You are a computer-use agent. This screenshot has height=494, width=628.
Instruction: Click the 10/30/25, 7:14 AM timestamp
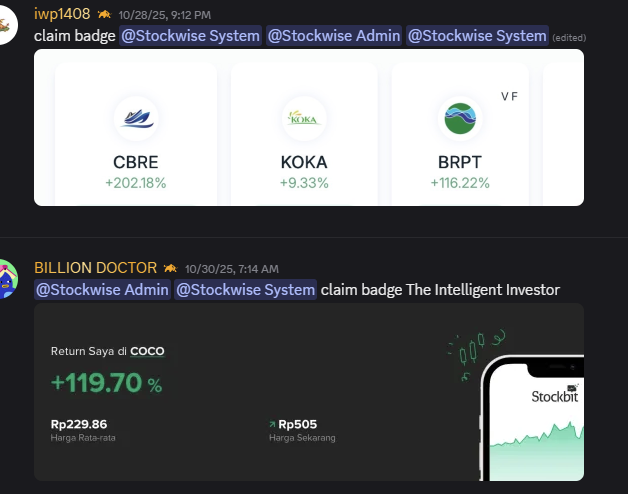[x=232, y=269]
